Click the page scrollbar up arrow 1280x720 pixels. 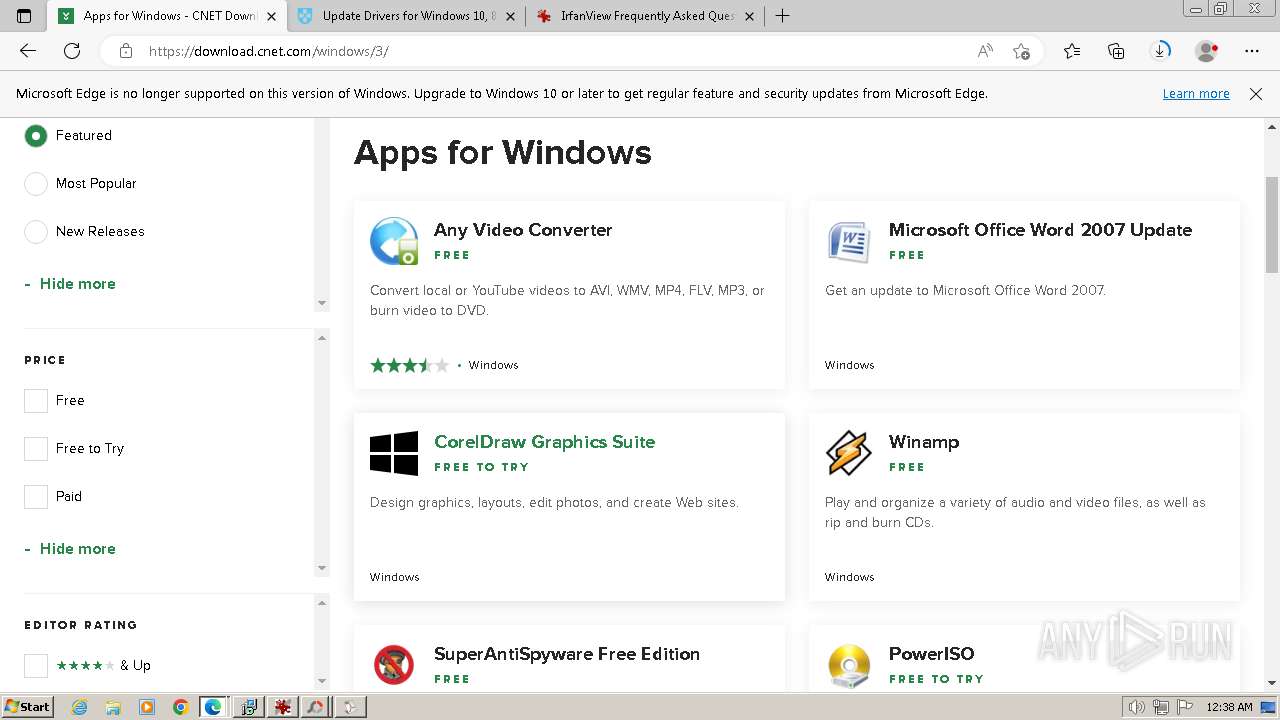[x=1272, y=127]
